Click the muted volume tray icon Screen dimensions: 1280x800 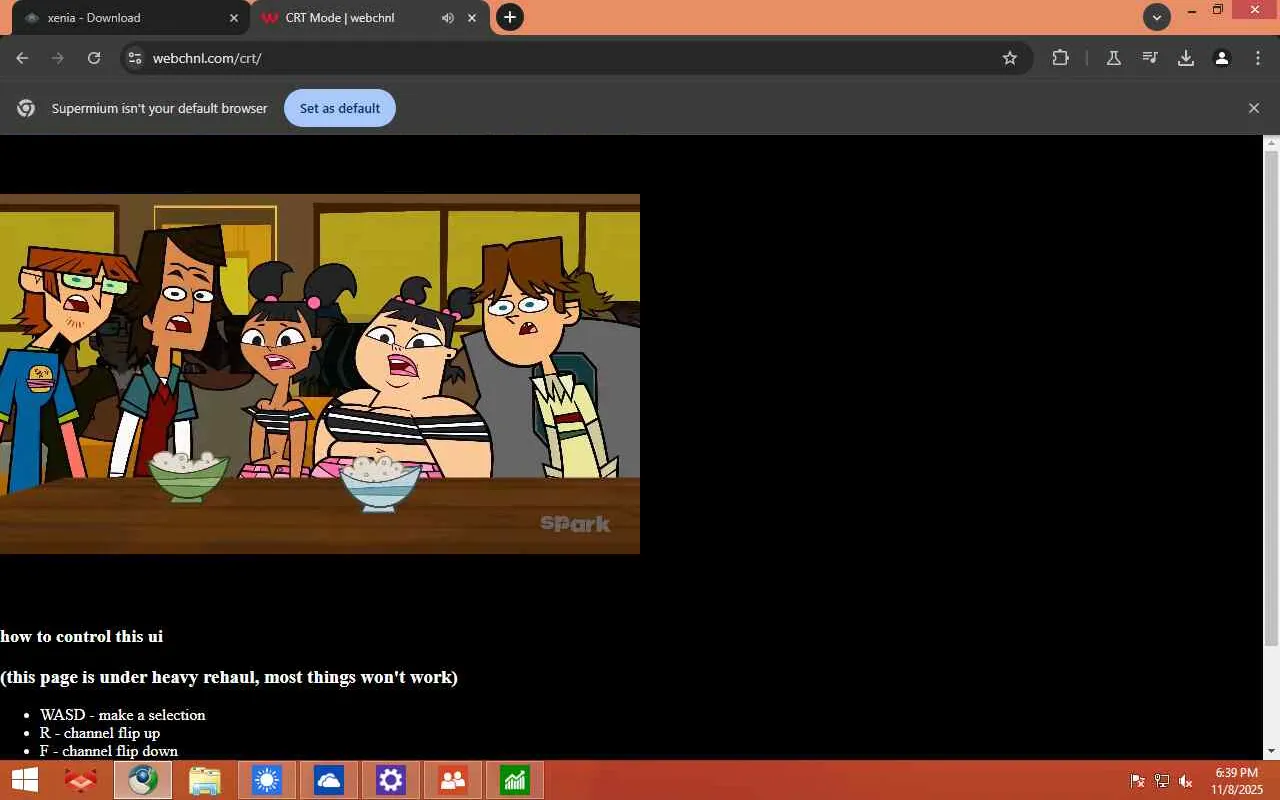1186,781
